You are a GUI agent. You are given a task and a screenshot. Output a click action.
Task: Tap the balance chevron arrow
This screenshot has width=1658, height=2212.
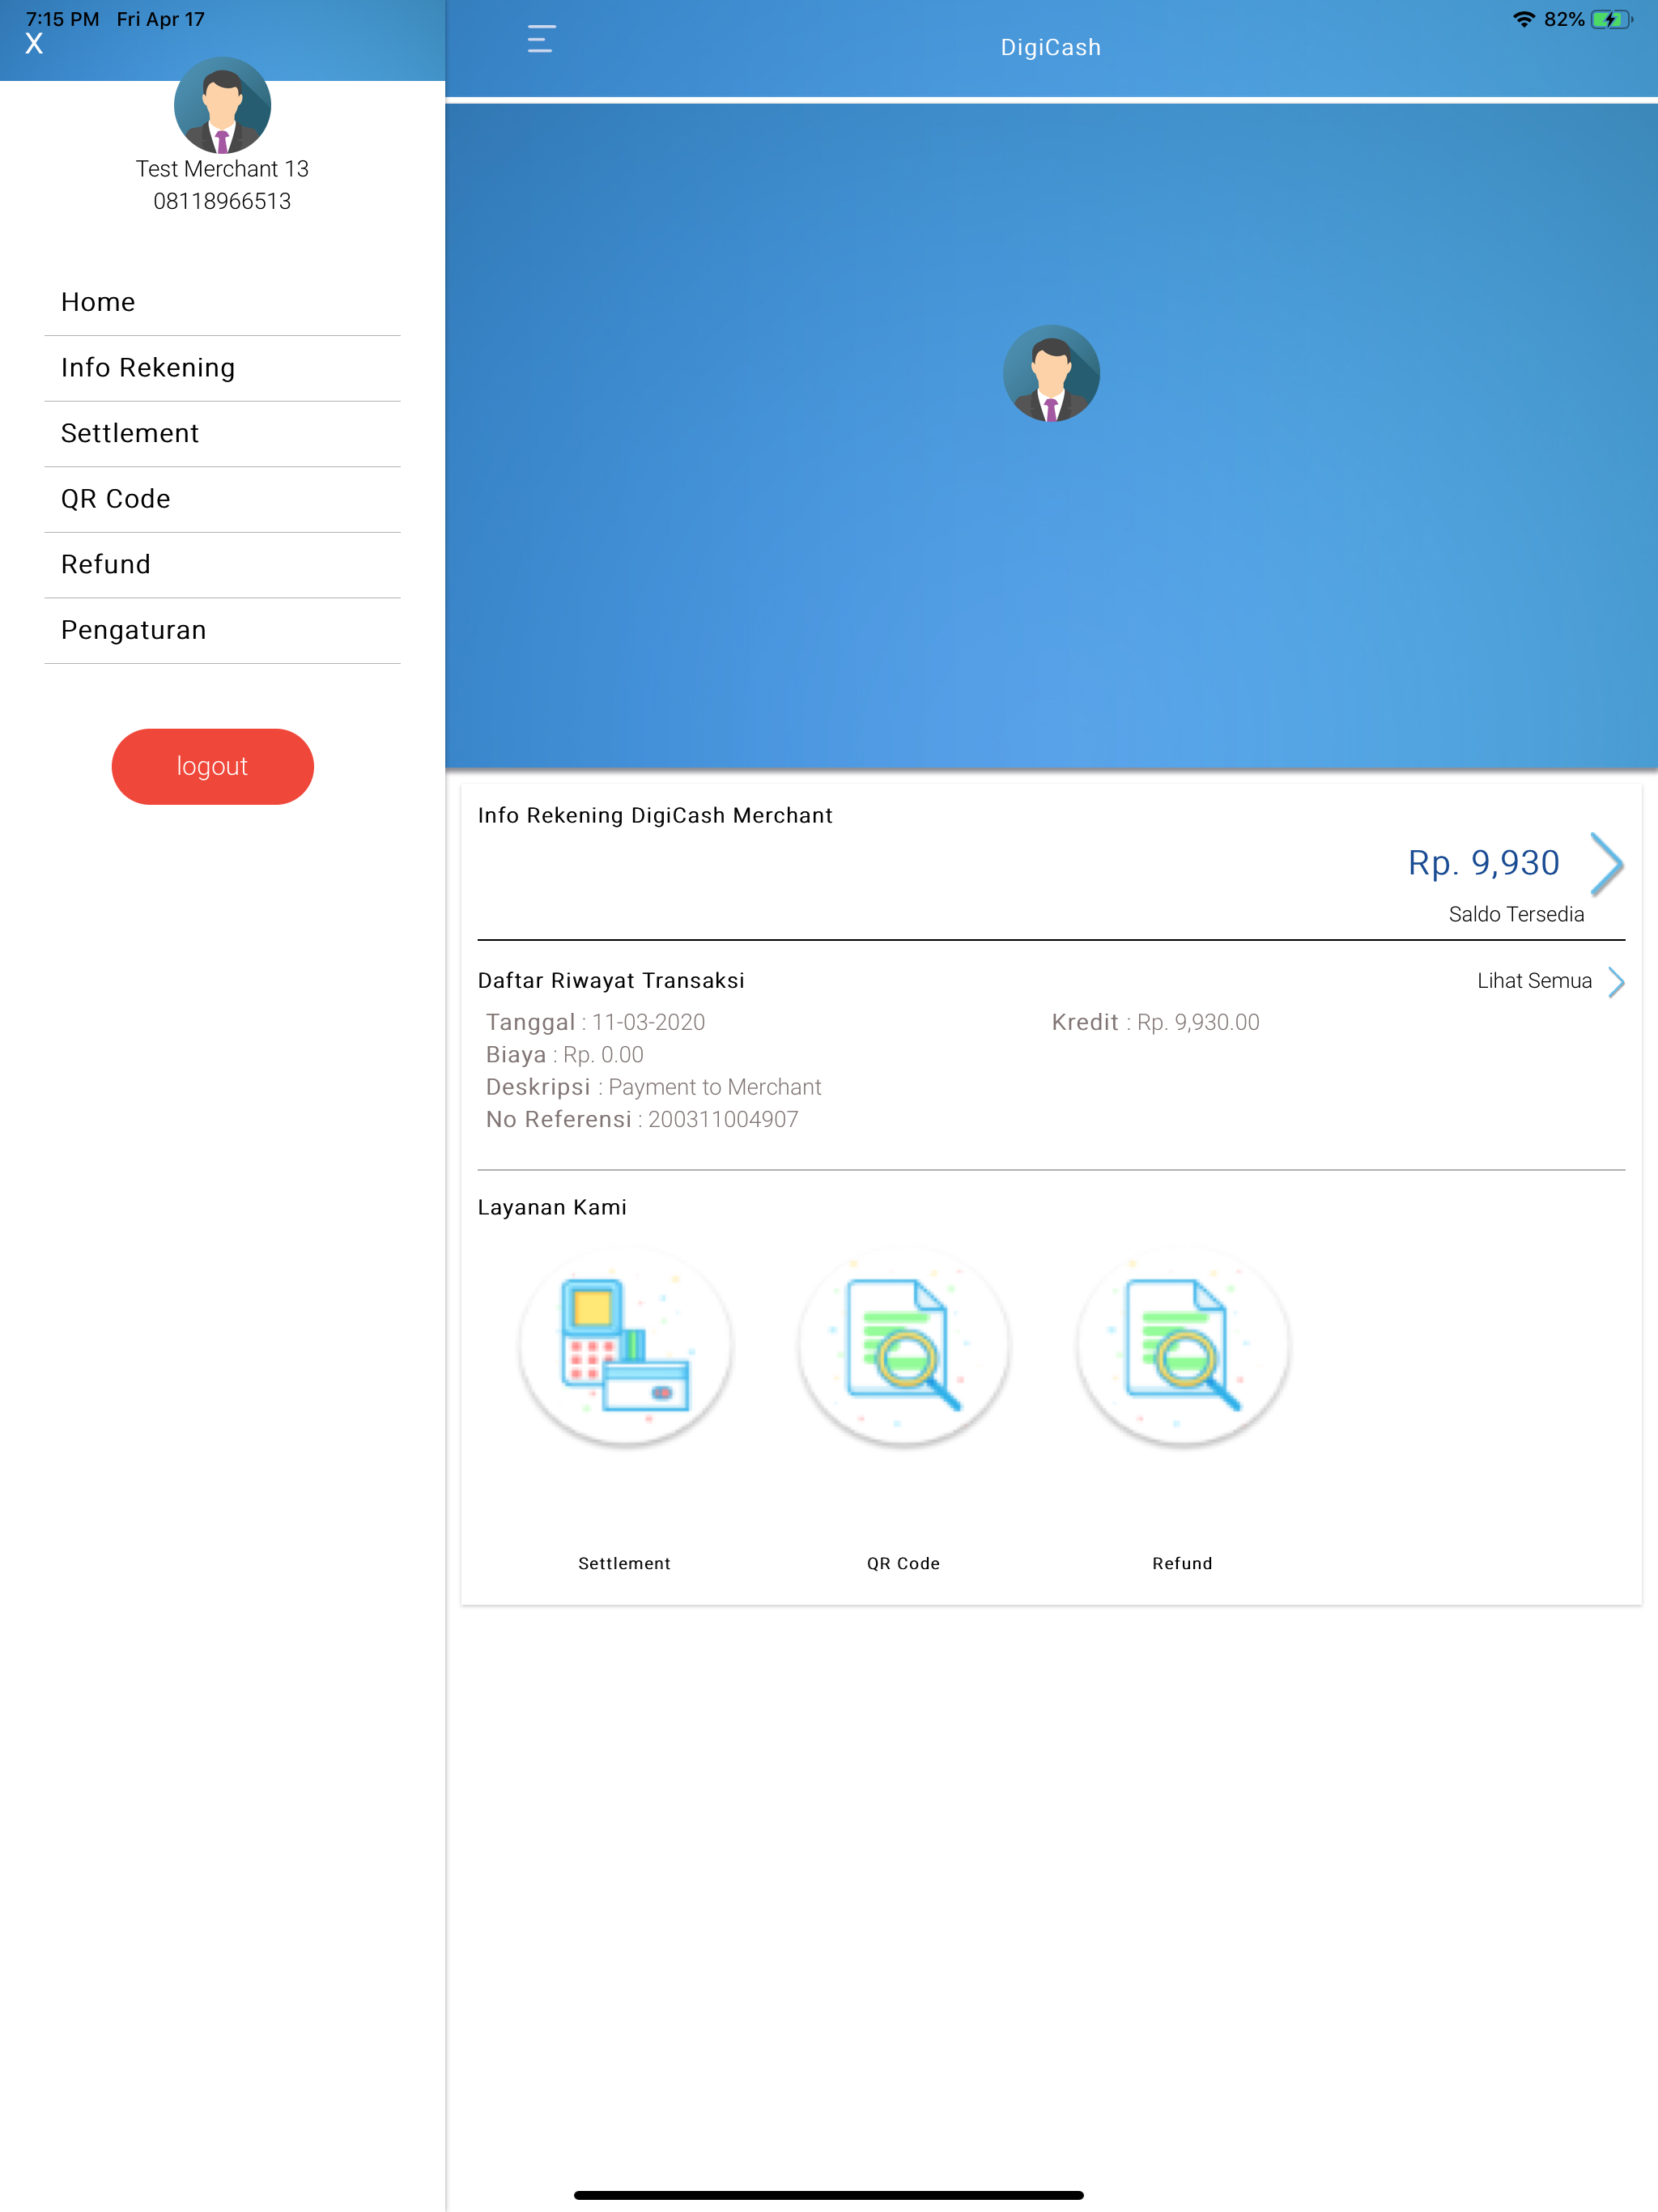tap(1607, 863)
